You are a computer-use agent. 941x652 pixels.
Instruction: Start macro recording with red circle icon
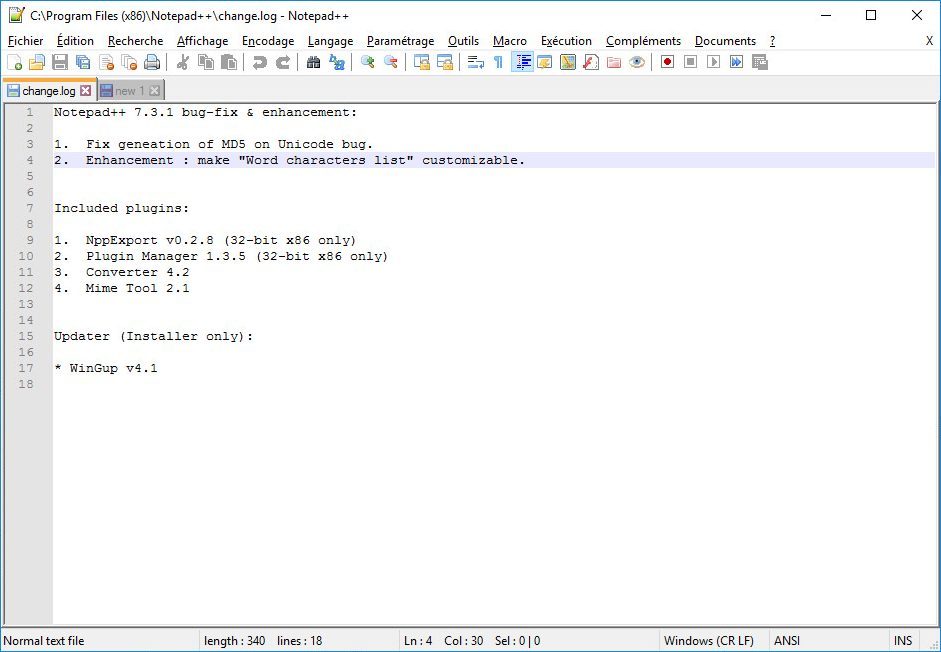tap(667, 62)
